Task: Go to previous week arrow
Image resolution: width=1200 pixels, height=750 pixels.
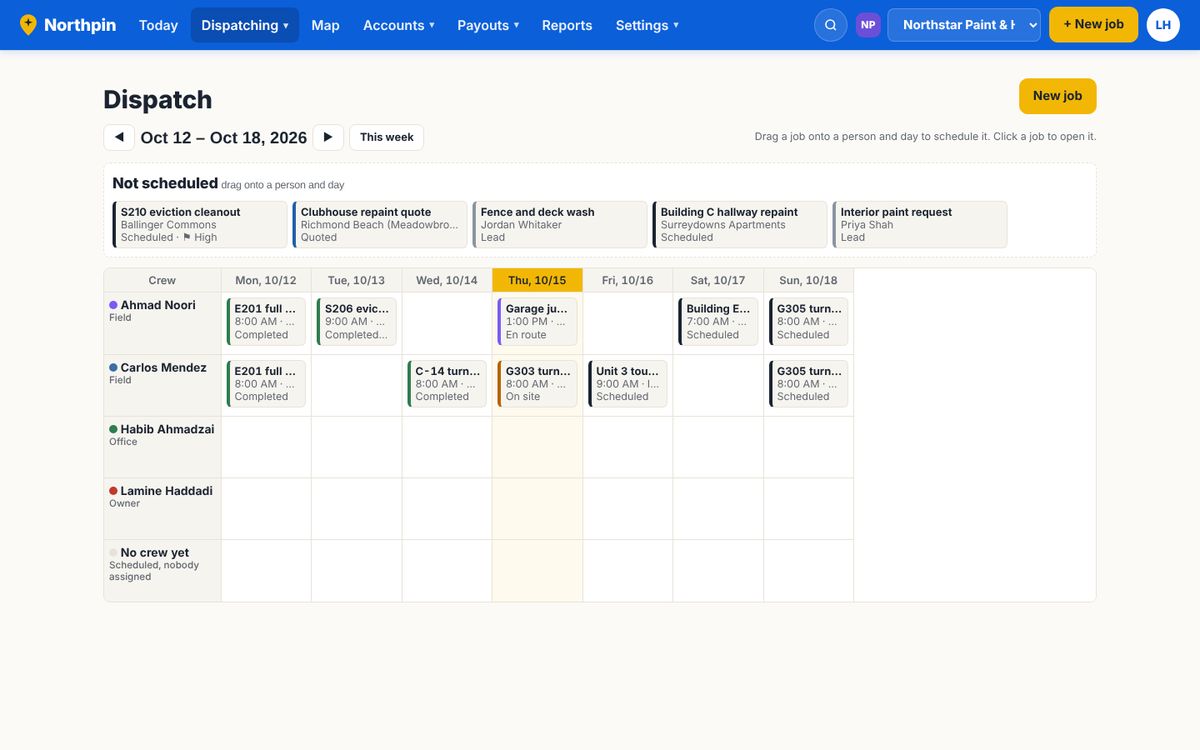Action: coord(119,137)
